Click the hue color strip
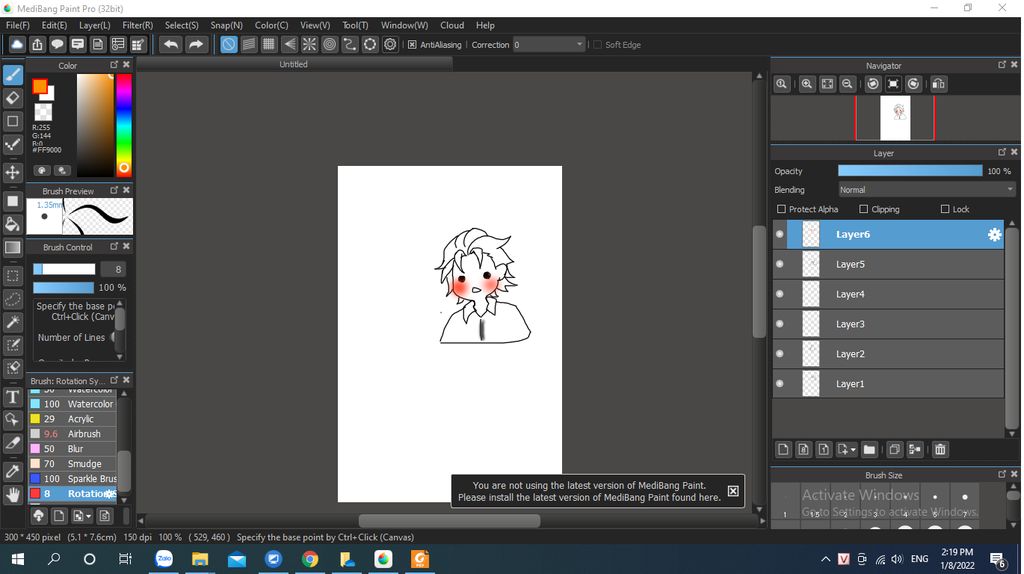The image size is (1024, 574). [x=123, y=125]
